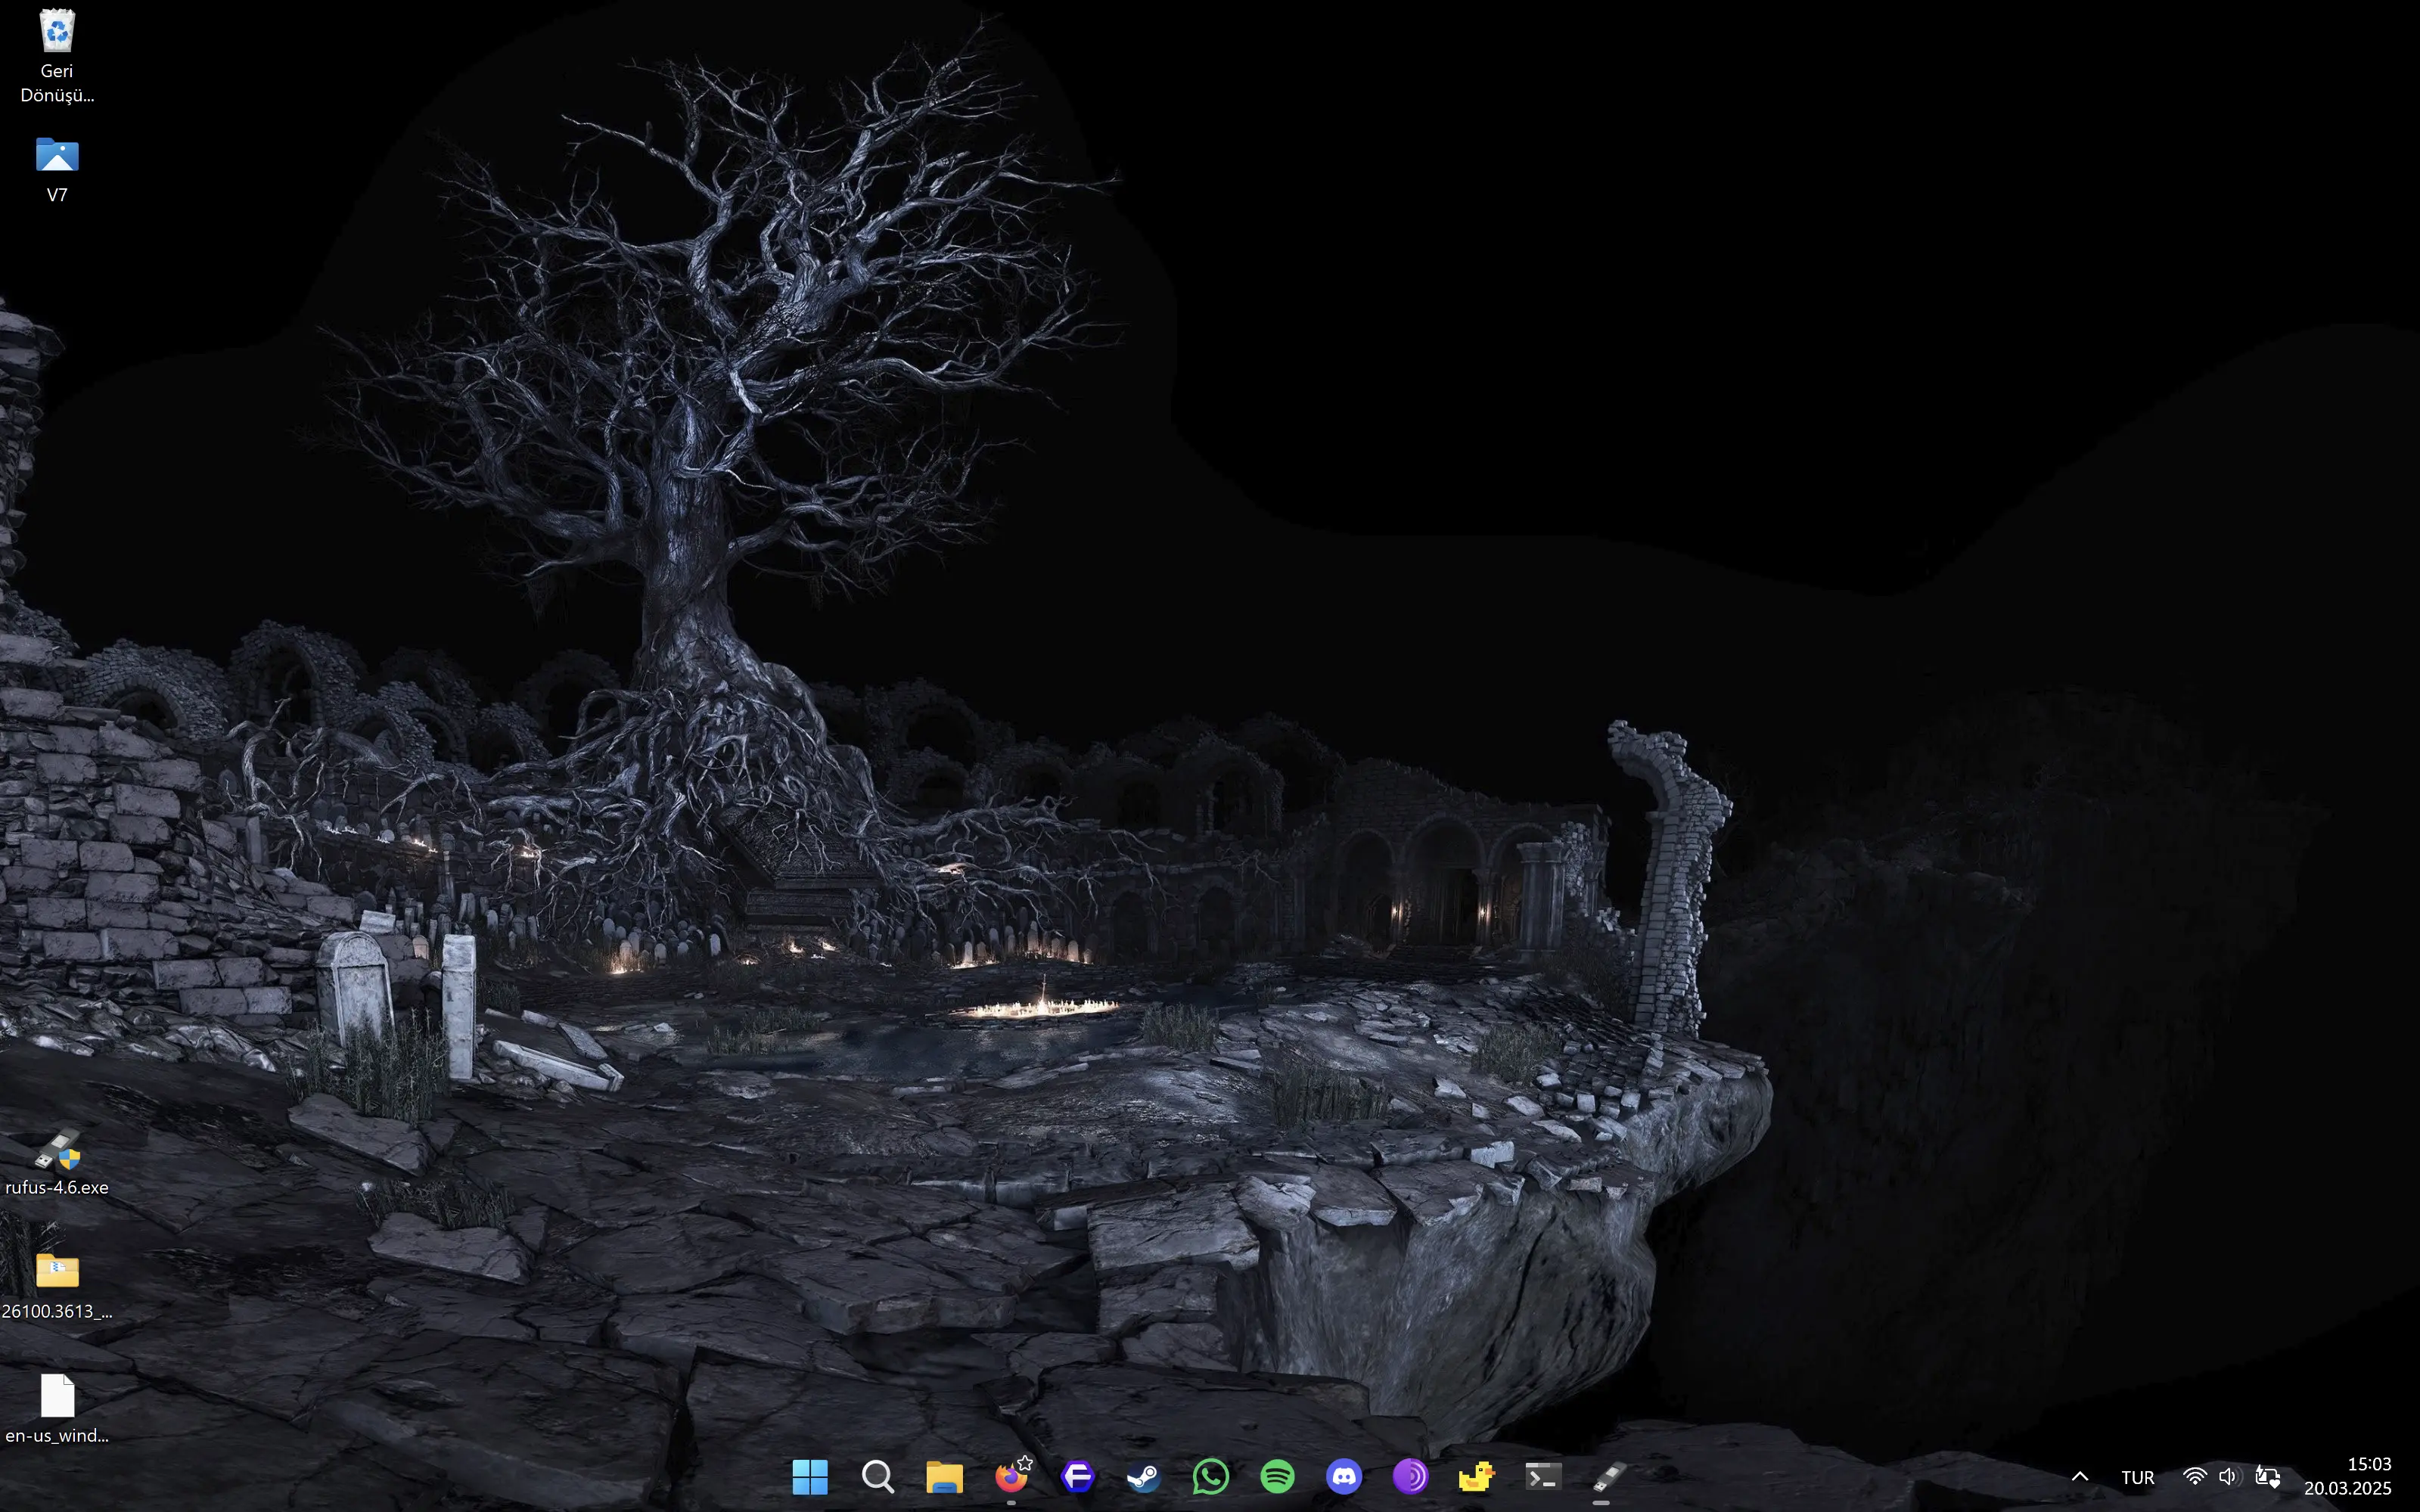The height and width of the screenshot is (1512, 2420).
Task: Open Discord from the taskbar
Action: [x=1344, y=1477]
